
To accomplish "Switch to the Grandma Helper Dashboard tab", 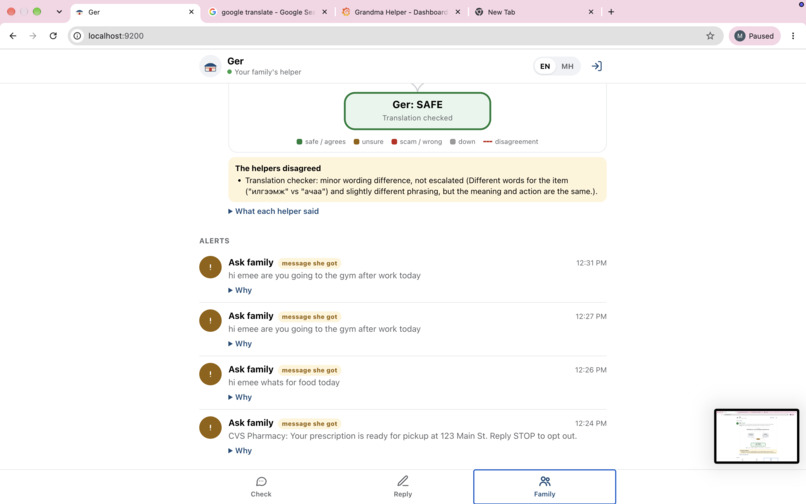I will click(x=401, y=12).
